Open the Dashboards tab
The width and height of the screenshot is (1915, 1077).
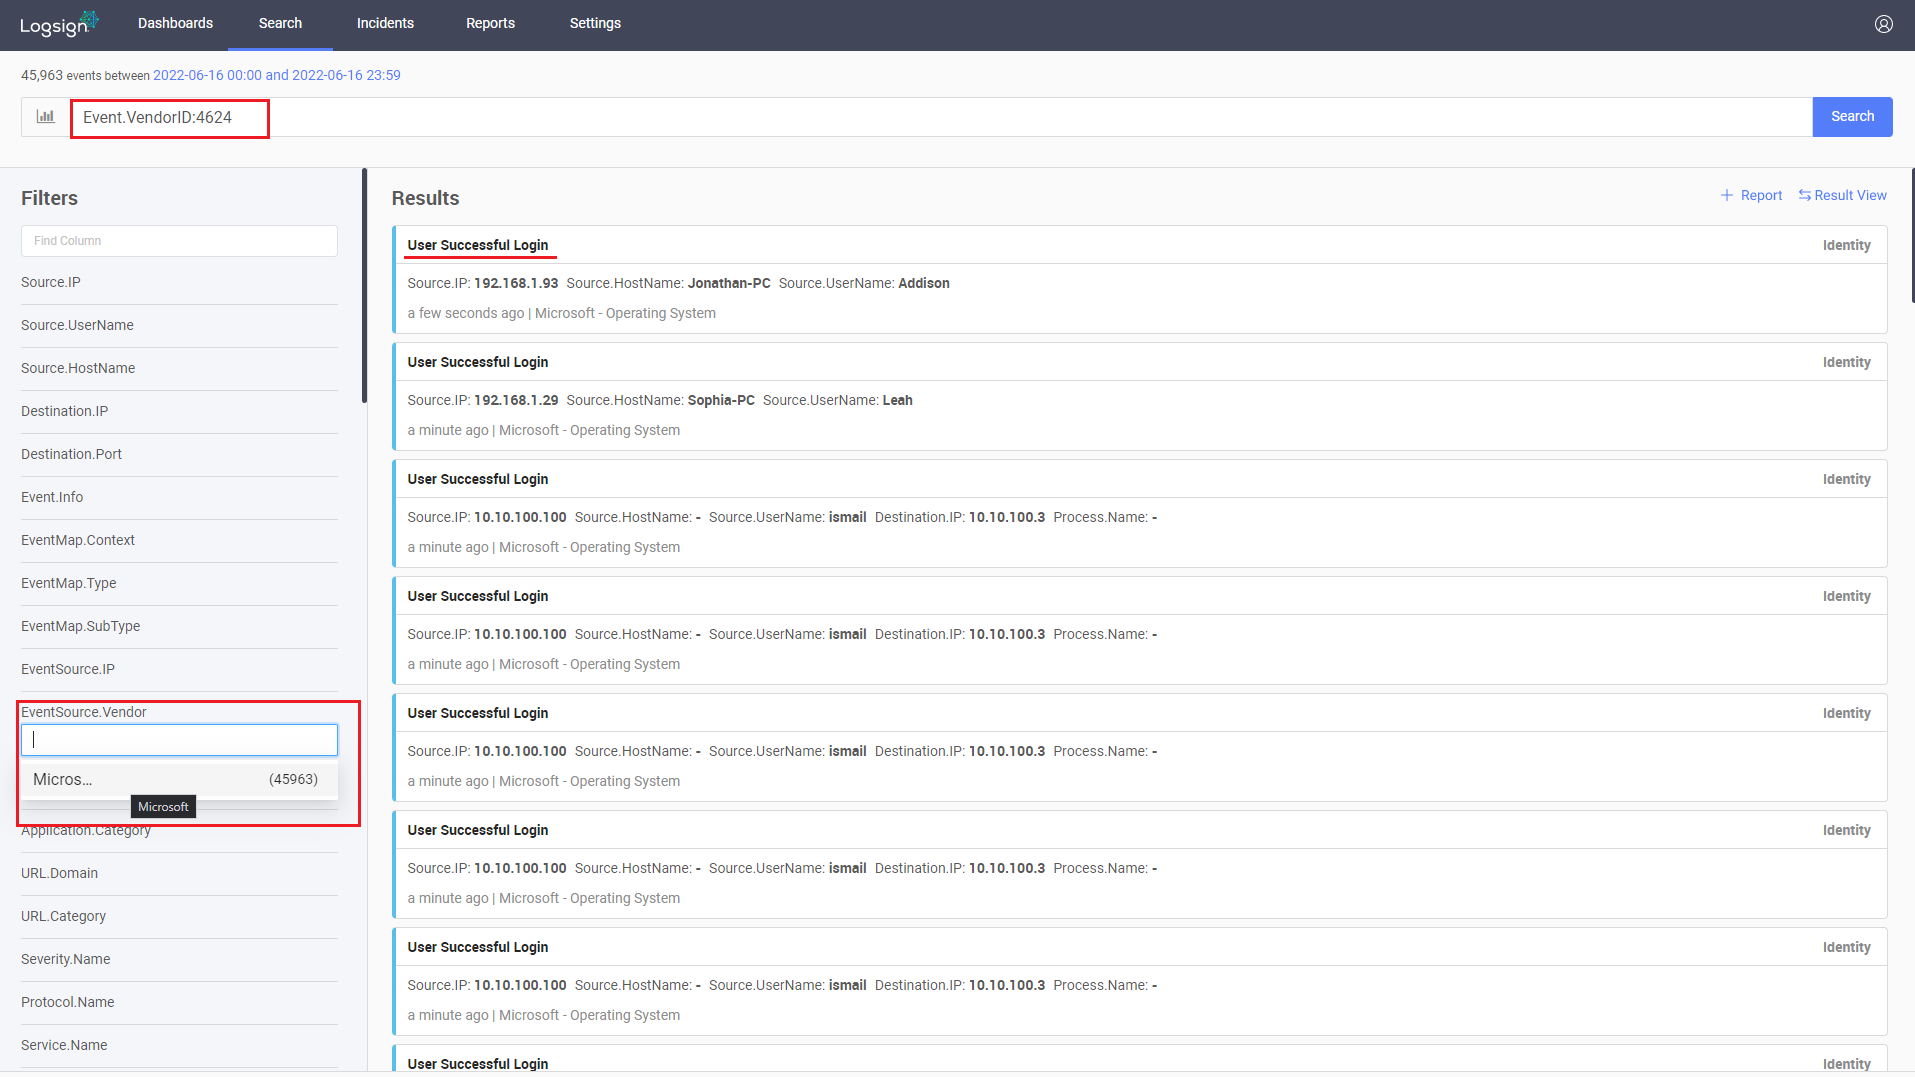175,24
